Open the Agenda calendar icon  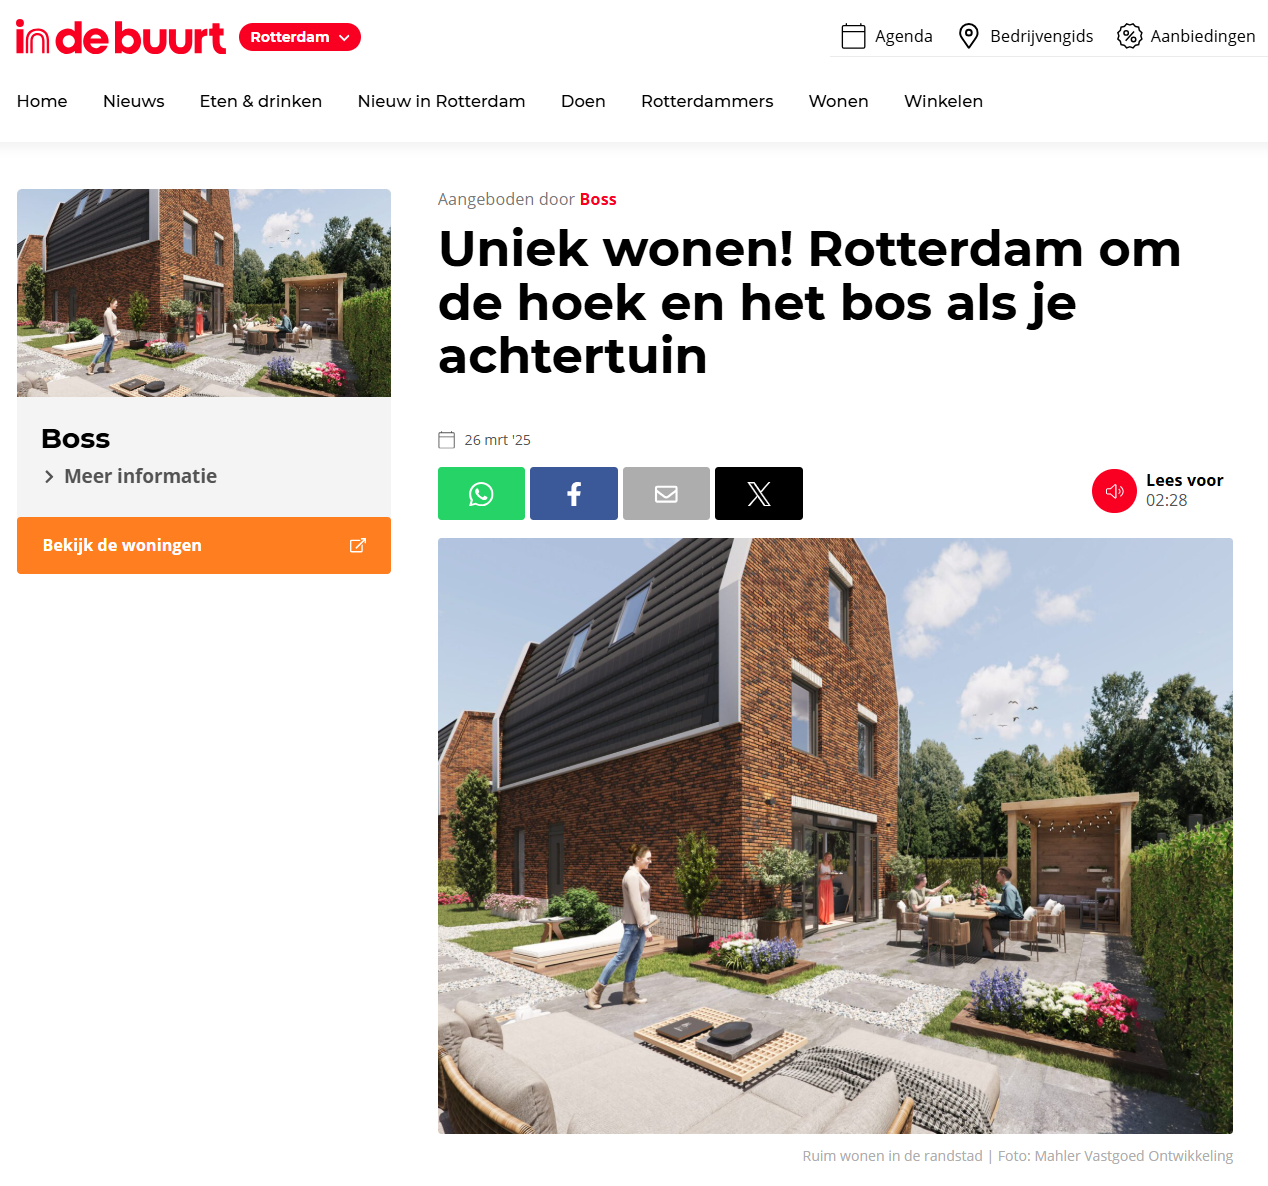tap(853, 36)
